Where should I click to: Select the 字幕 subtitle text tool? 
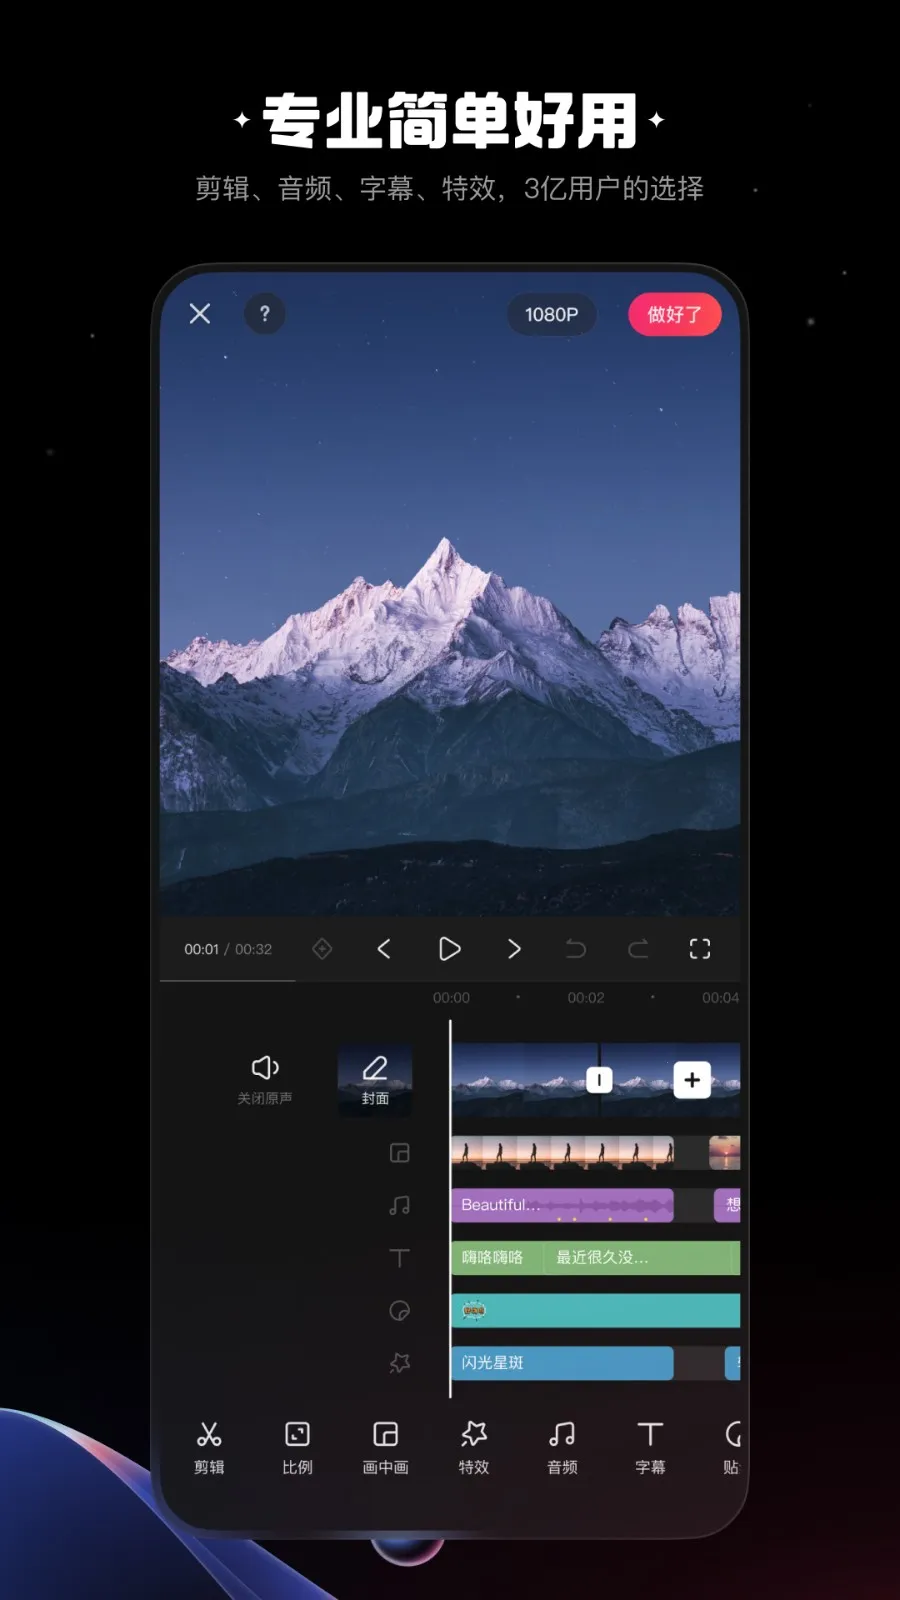point(650,1447)
